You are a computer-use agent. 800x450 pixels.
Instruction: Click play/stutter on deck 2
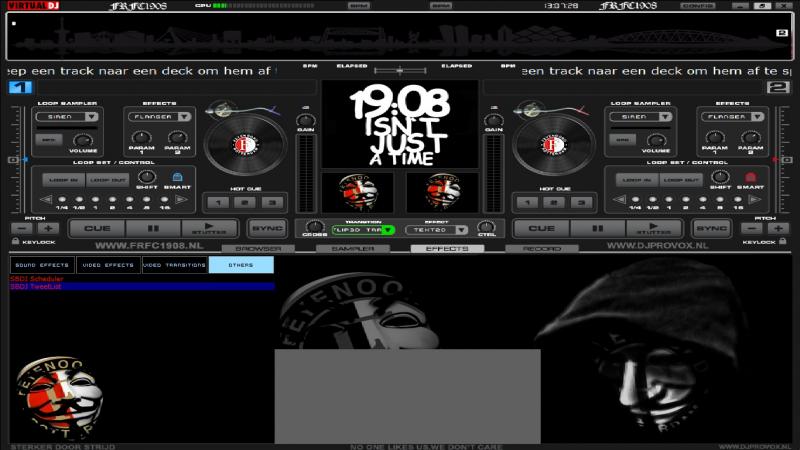654,228
